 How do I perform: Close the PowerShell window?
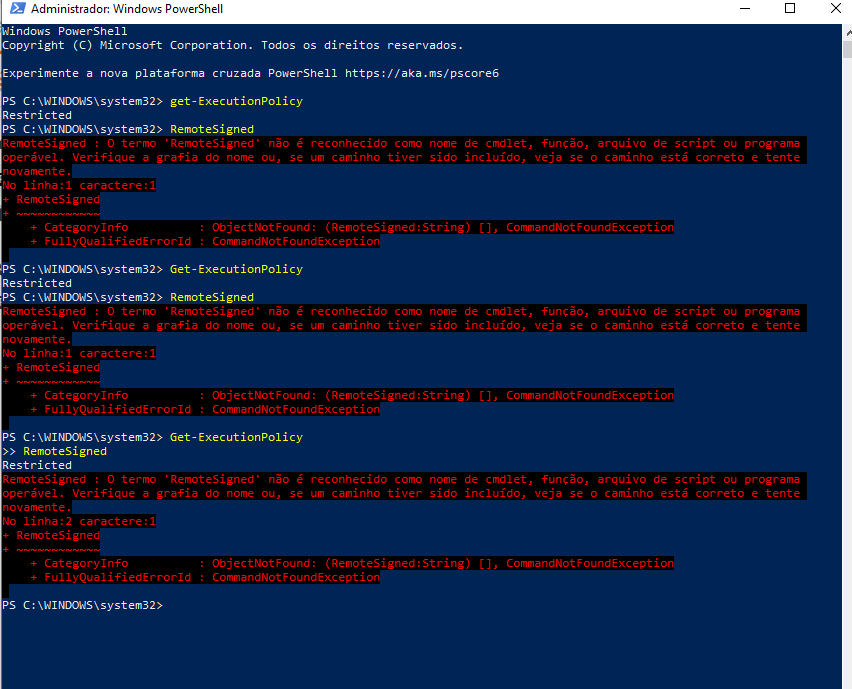click(x=836, y=8)
